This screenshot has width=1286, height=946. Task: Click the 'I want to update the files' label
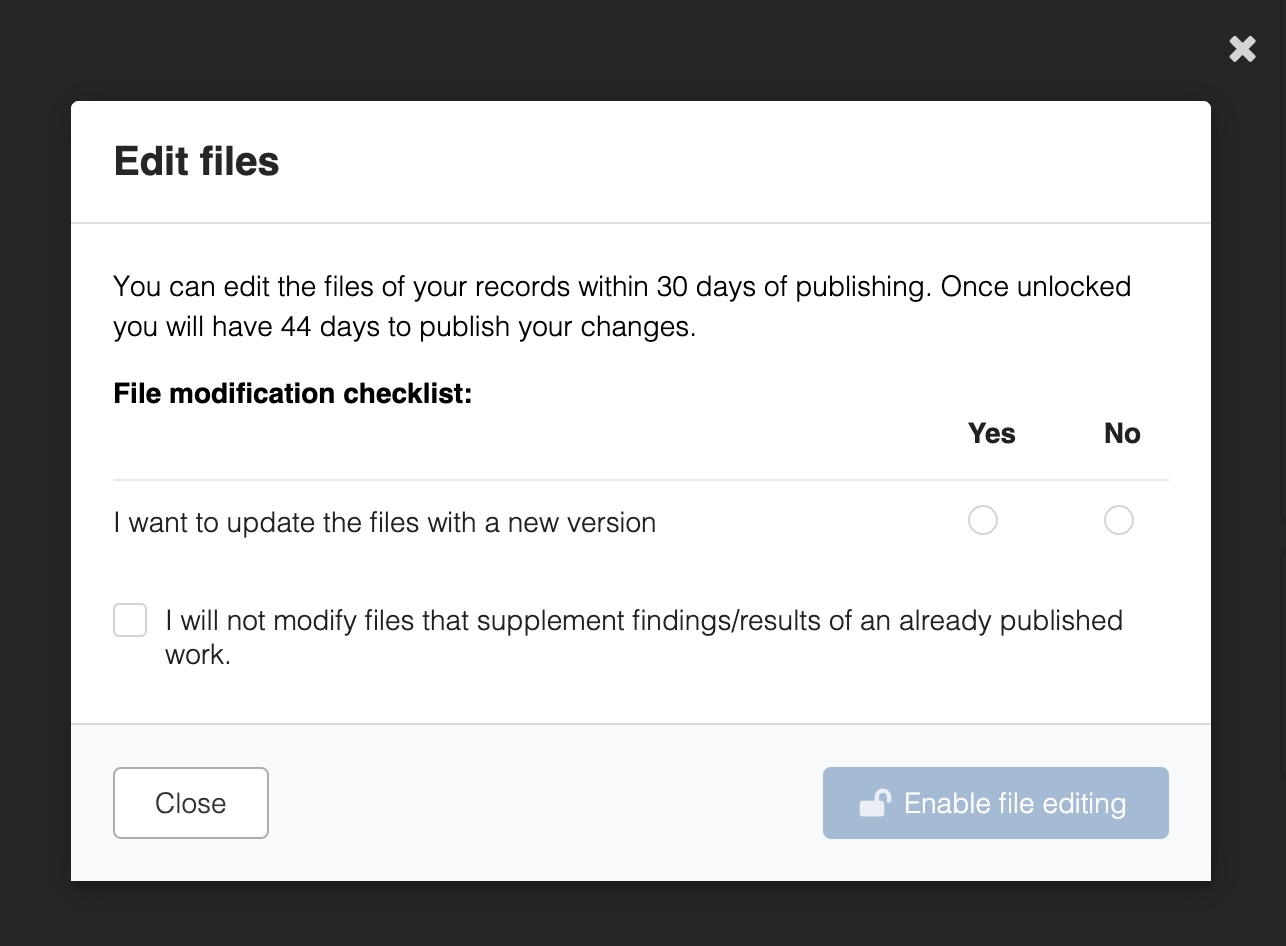point(384,522)
